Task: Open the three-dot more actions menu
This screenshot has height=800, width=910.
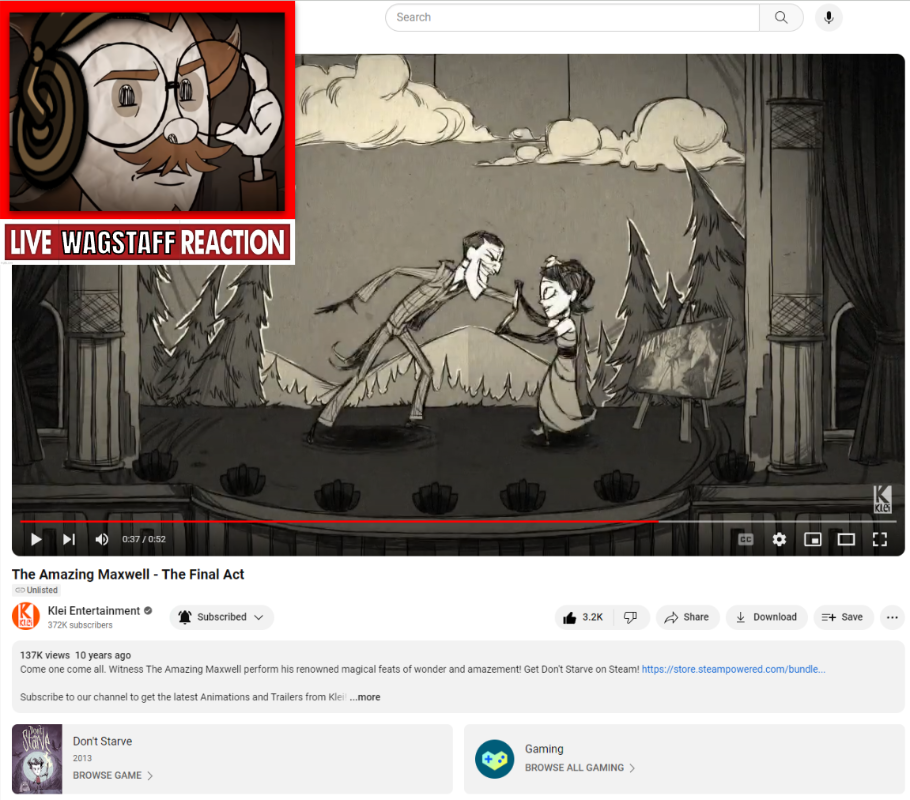Action: coord(893,617)
